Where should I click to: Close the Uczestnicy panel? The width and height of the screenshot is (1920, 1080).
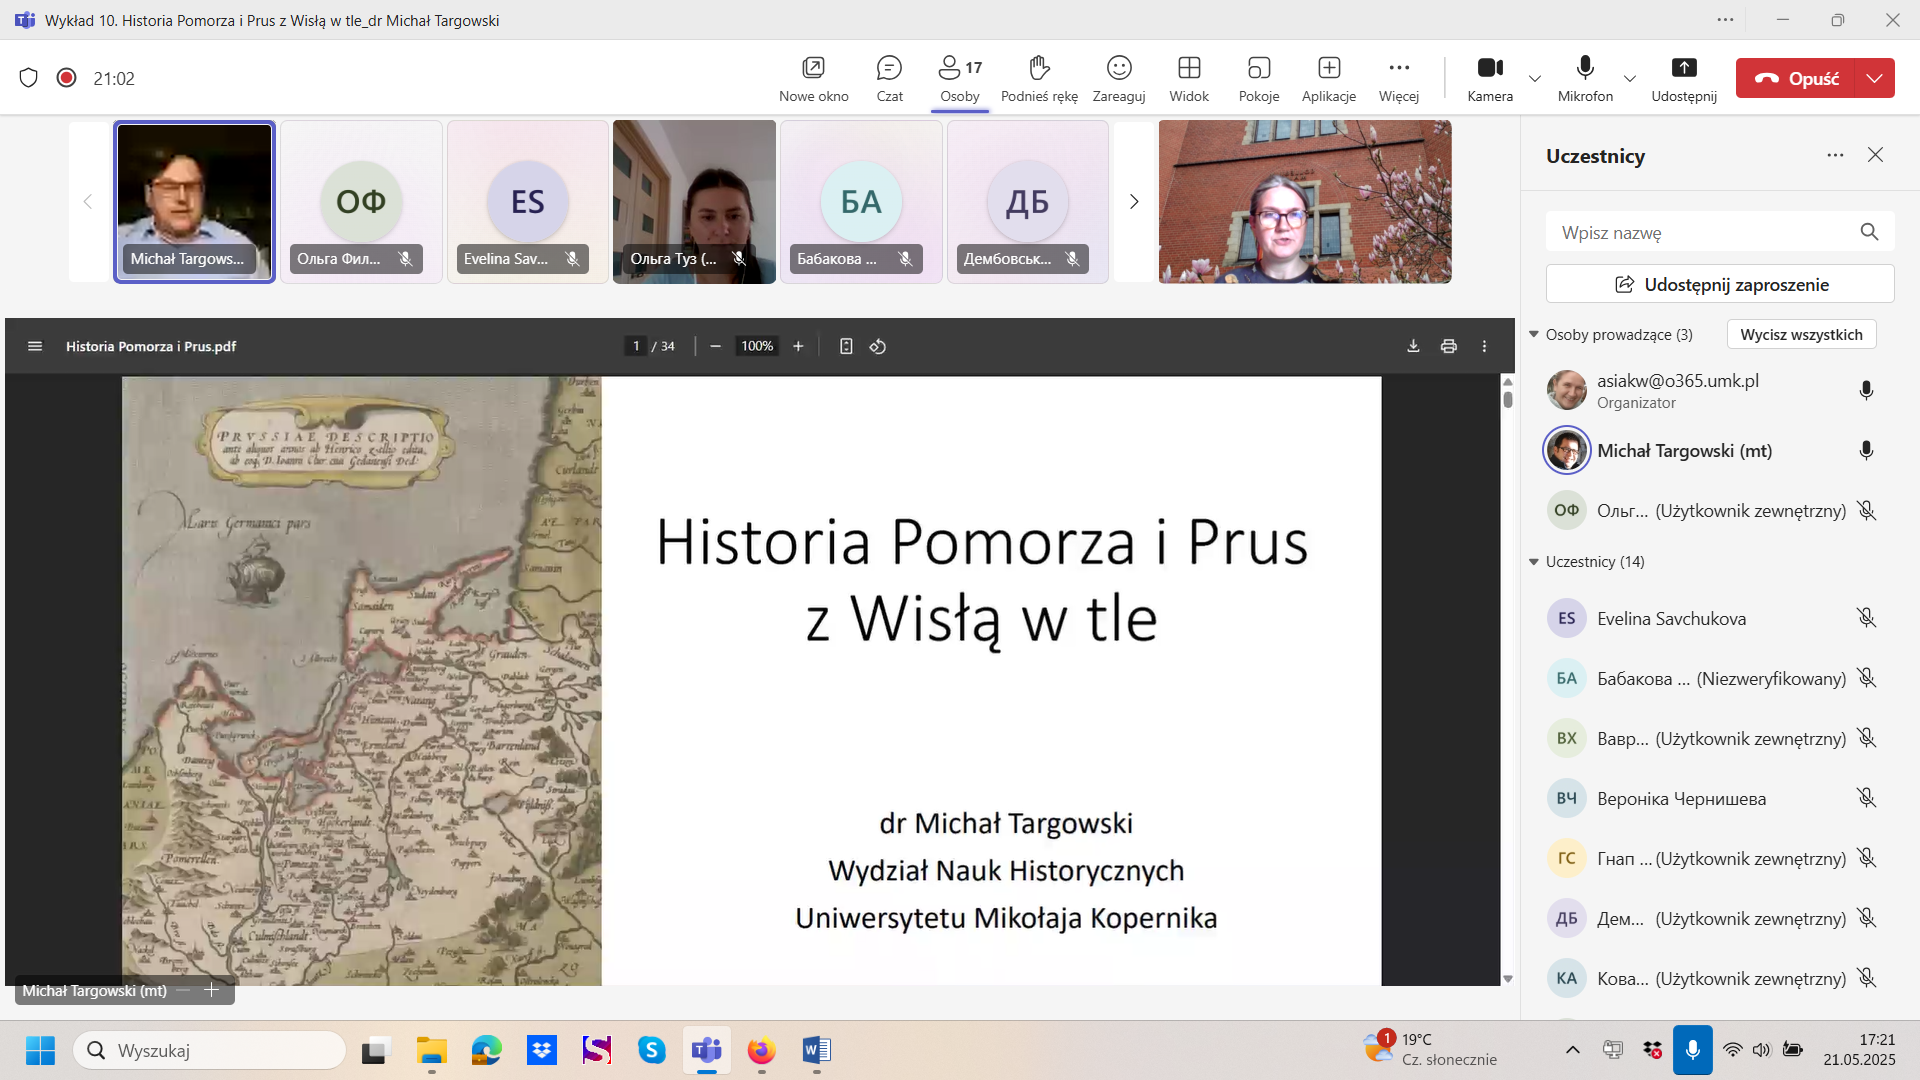(x=1876, y=155)
